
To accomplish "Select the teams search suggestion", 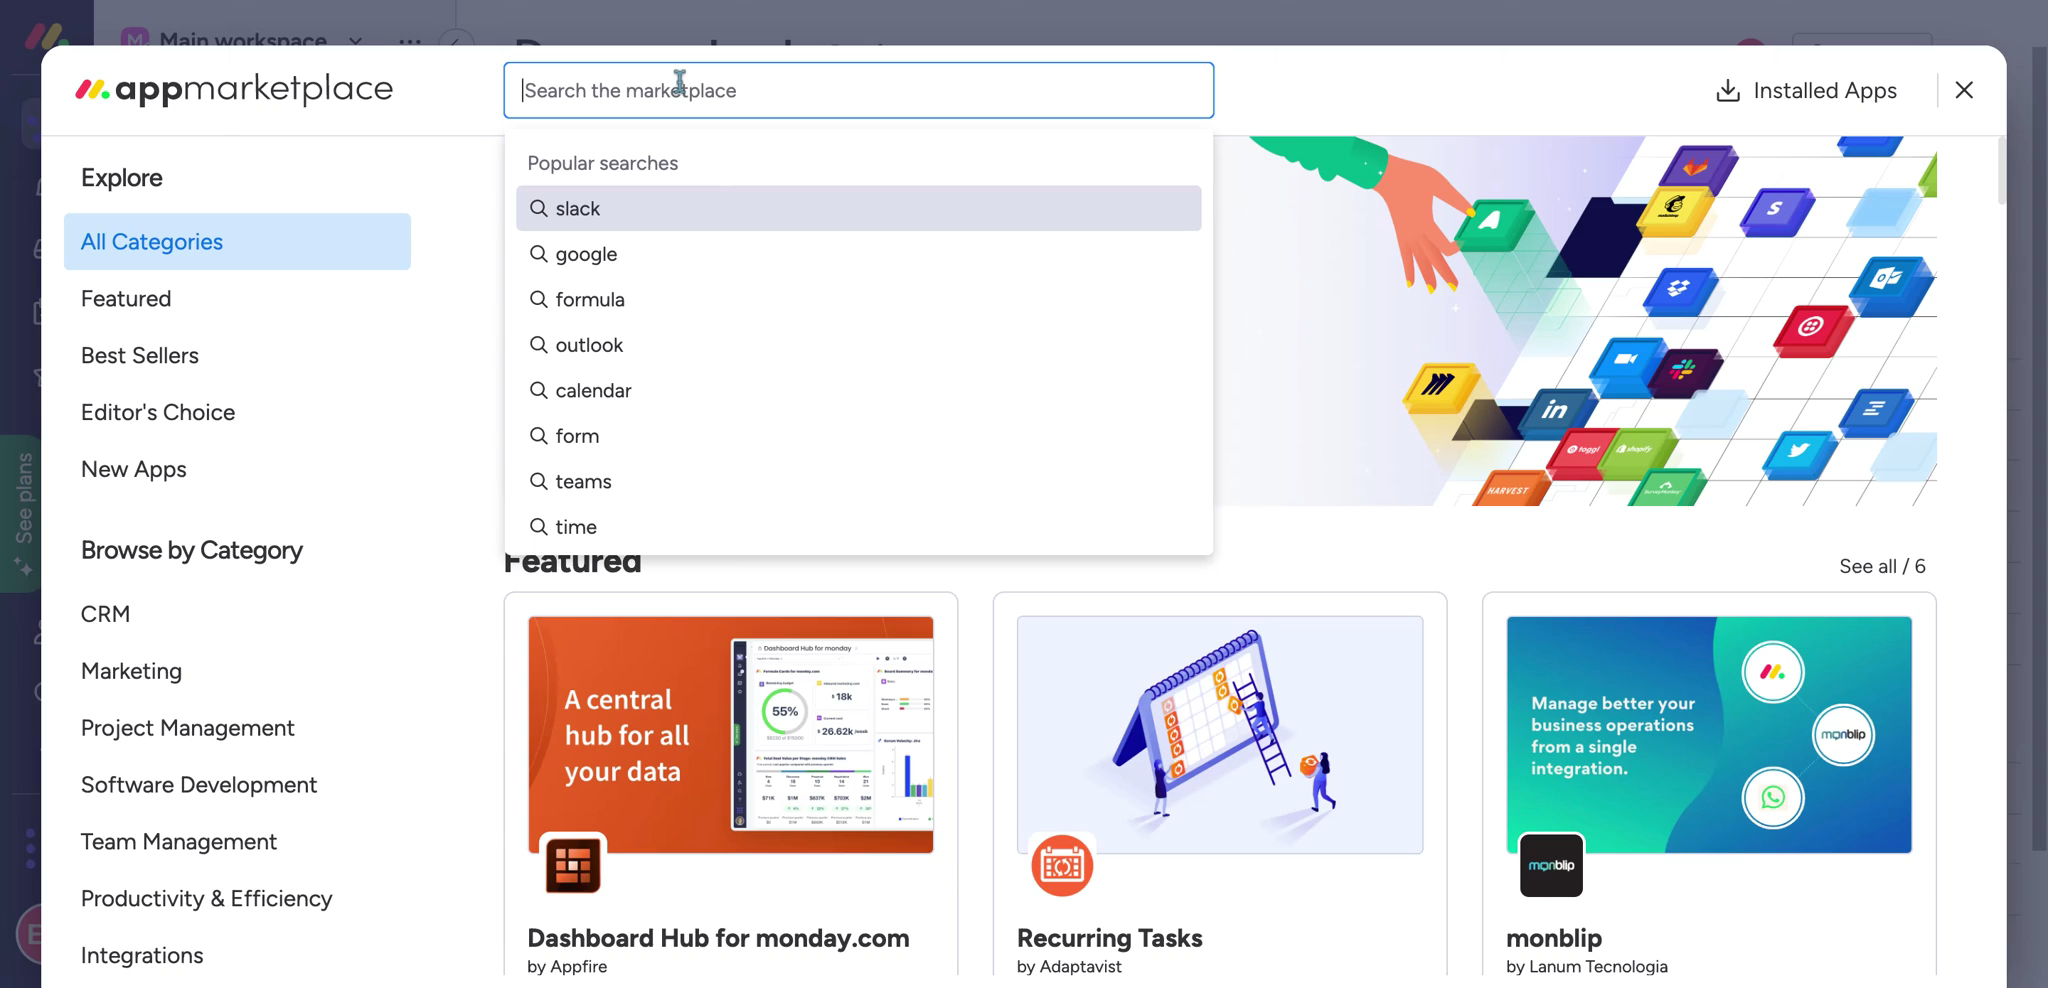I will (x=858, y=481).
